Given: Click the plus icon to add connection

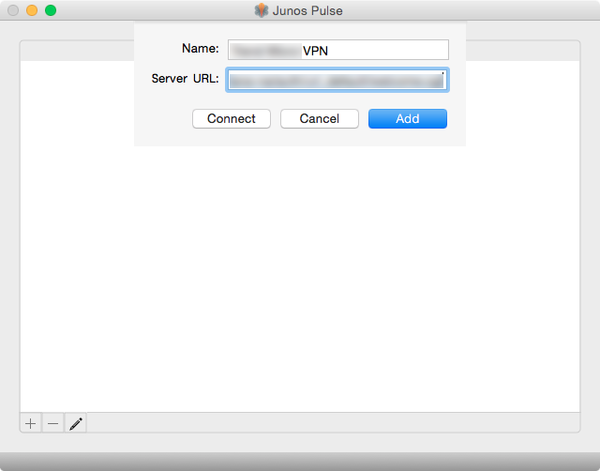Looking at the screenshot, I should (x=31, y=423).
